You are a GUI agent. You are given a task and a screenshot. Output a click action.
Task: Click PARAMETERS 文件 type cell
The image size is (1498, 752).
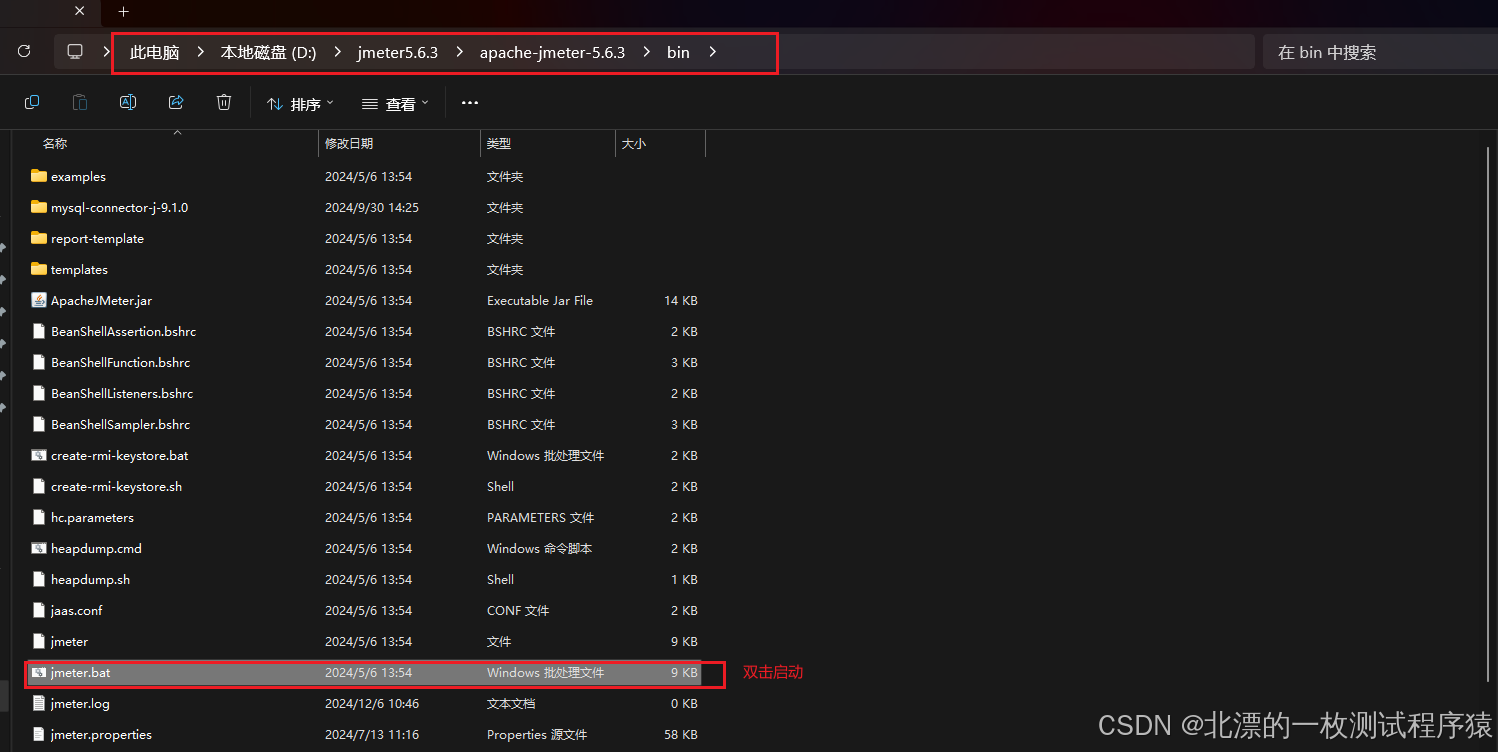[x=540, y=517]
